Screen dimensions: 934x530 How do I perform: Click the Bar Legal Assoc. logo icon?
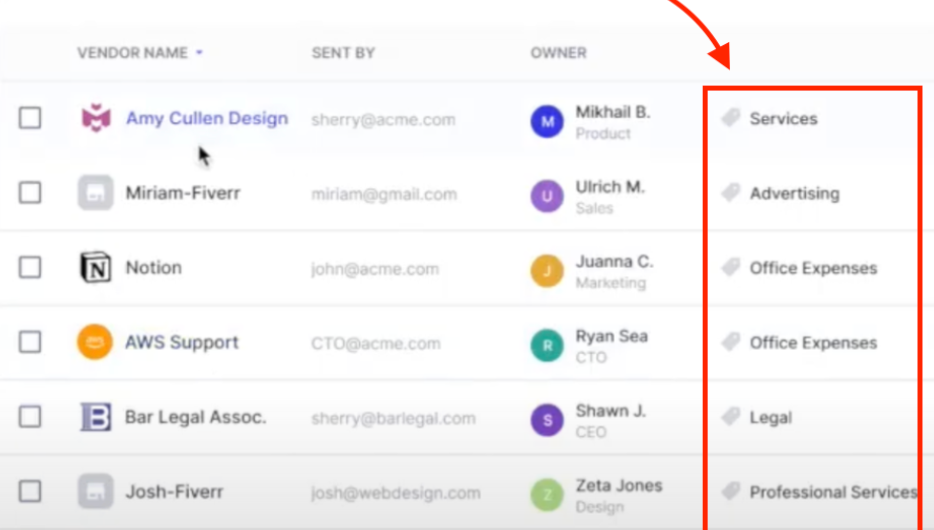95,417
